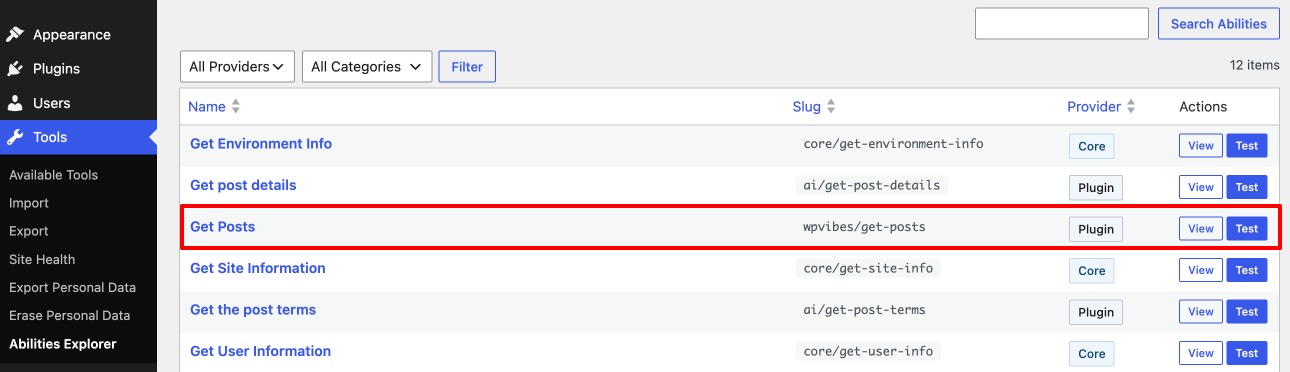Select Export Personal Data menu item

pos(72,287)
